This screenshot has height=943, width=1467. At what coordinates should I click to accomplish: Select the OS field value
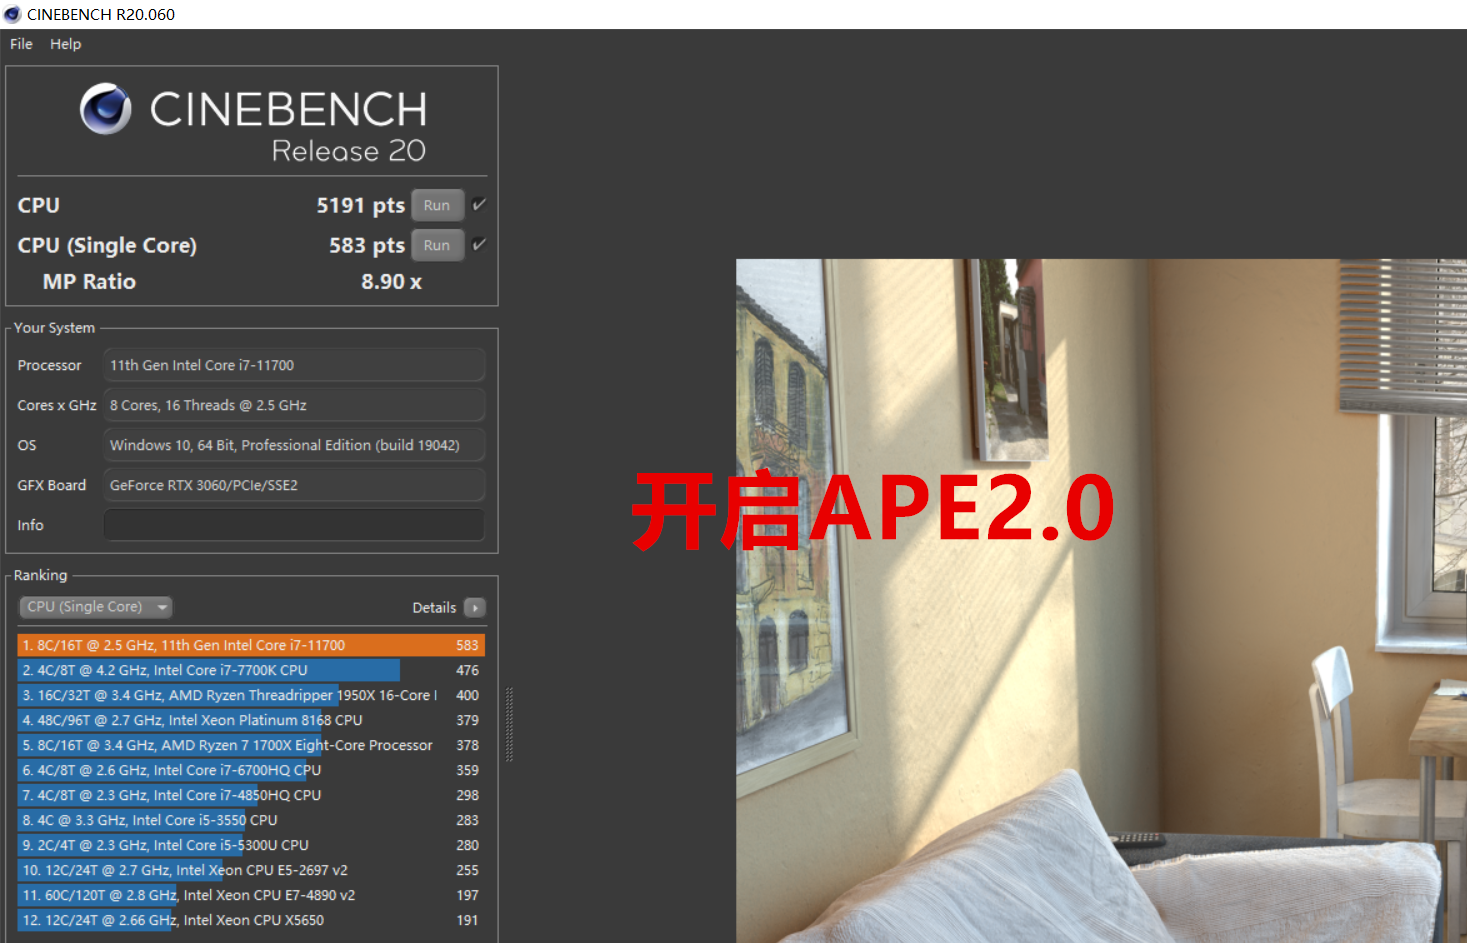(294, 445)
